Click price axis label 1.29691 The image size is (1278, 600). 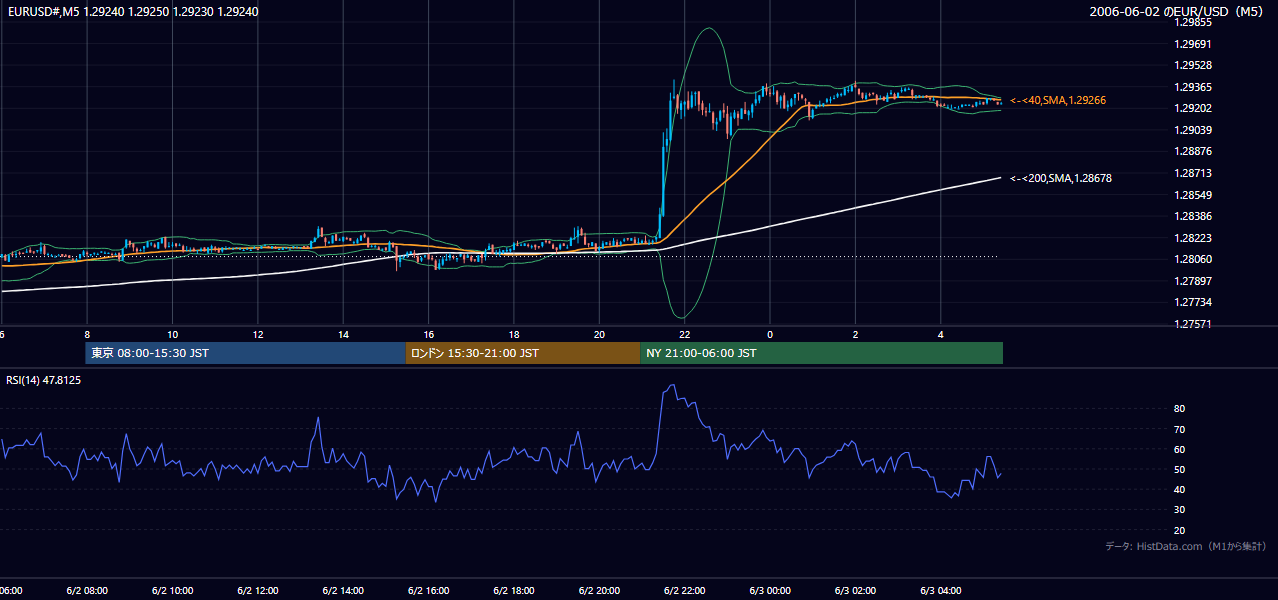1193,44
